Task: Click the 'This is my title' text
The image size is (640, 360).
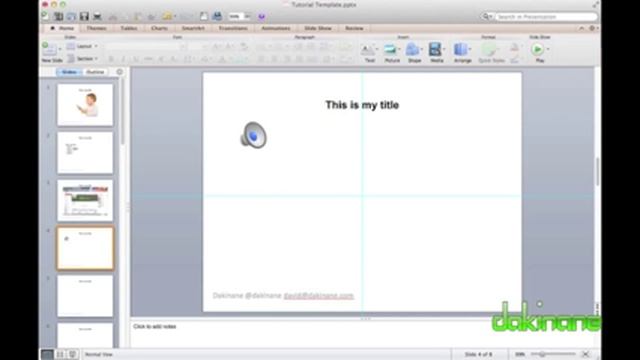Action: click(362, 105)
